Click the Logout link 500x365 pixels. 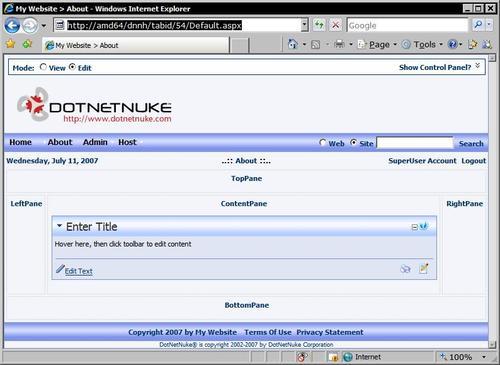[x=474, y=161]
